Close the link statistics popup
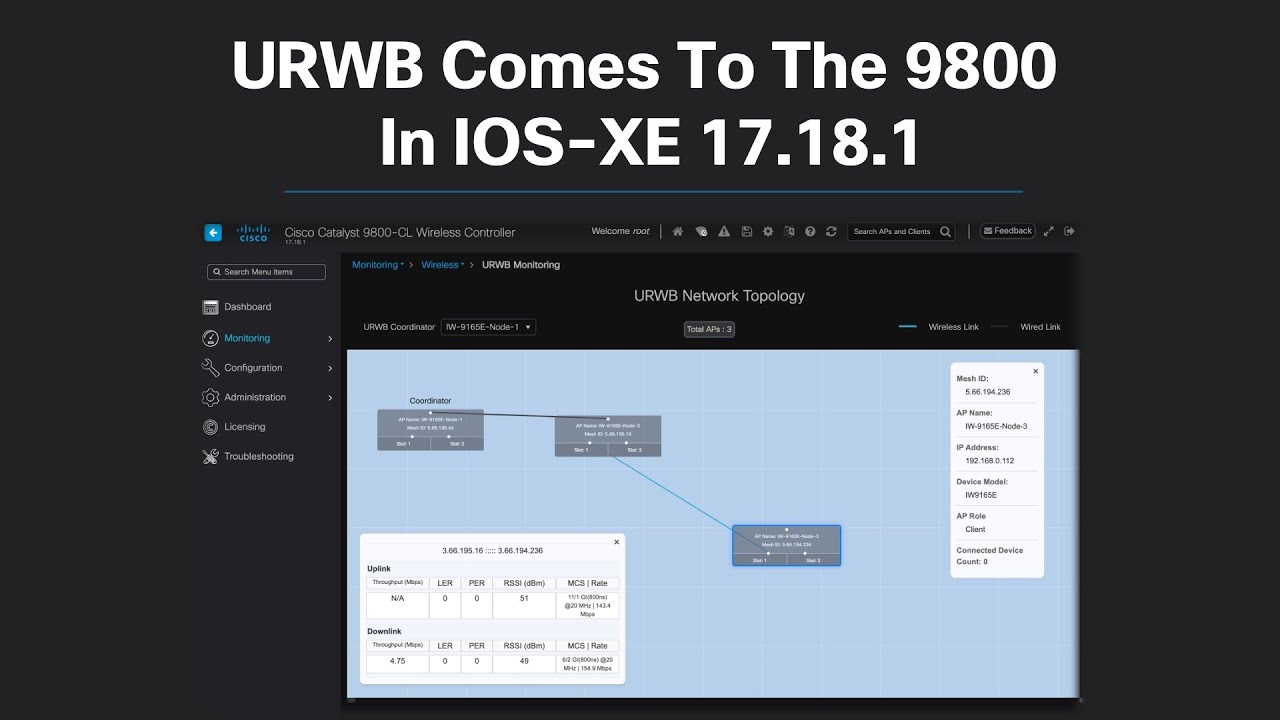The image size is (1280, 720). click(x=616, y=542)
